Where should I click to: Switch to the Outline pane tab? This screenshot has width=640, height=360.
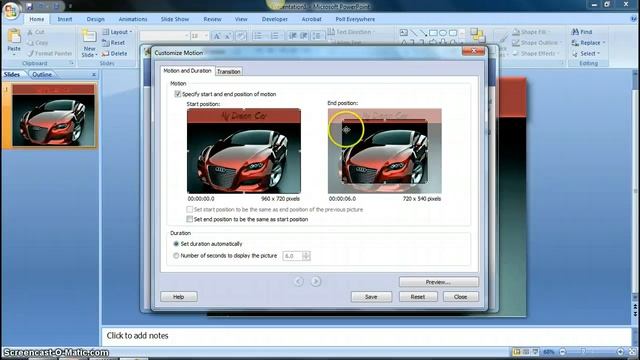point(42,75)
